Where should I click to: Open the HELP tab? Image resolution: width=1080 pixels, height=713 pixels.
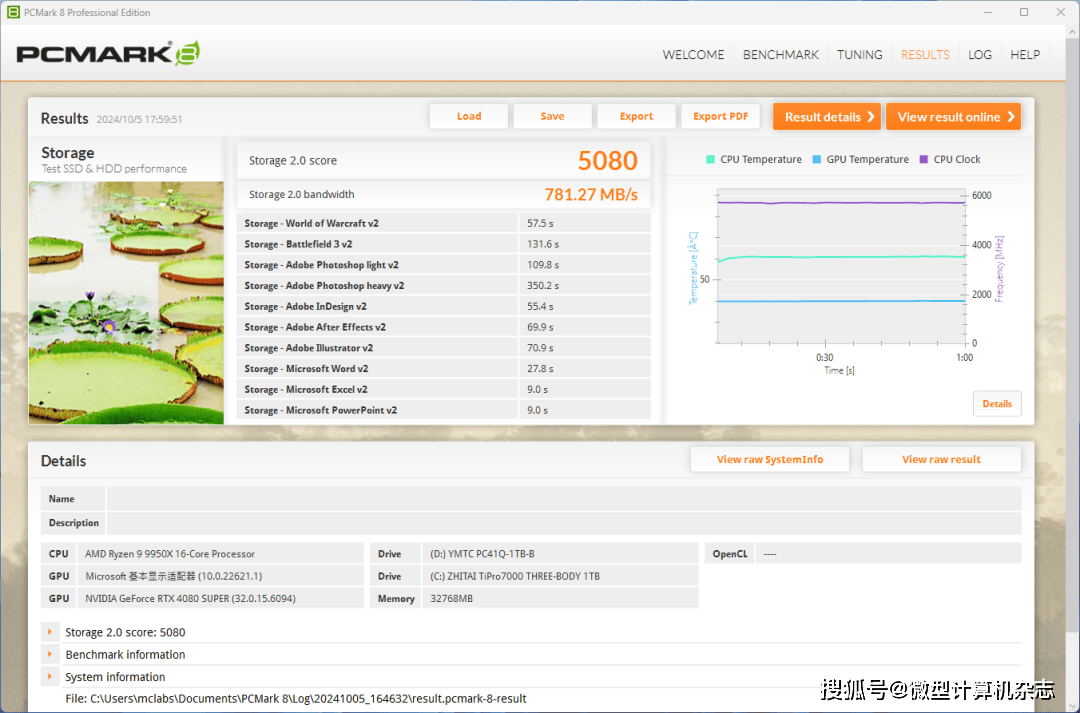click(x=1025, y=54)
